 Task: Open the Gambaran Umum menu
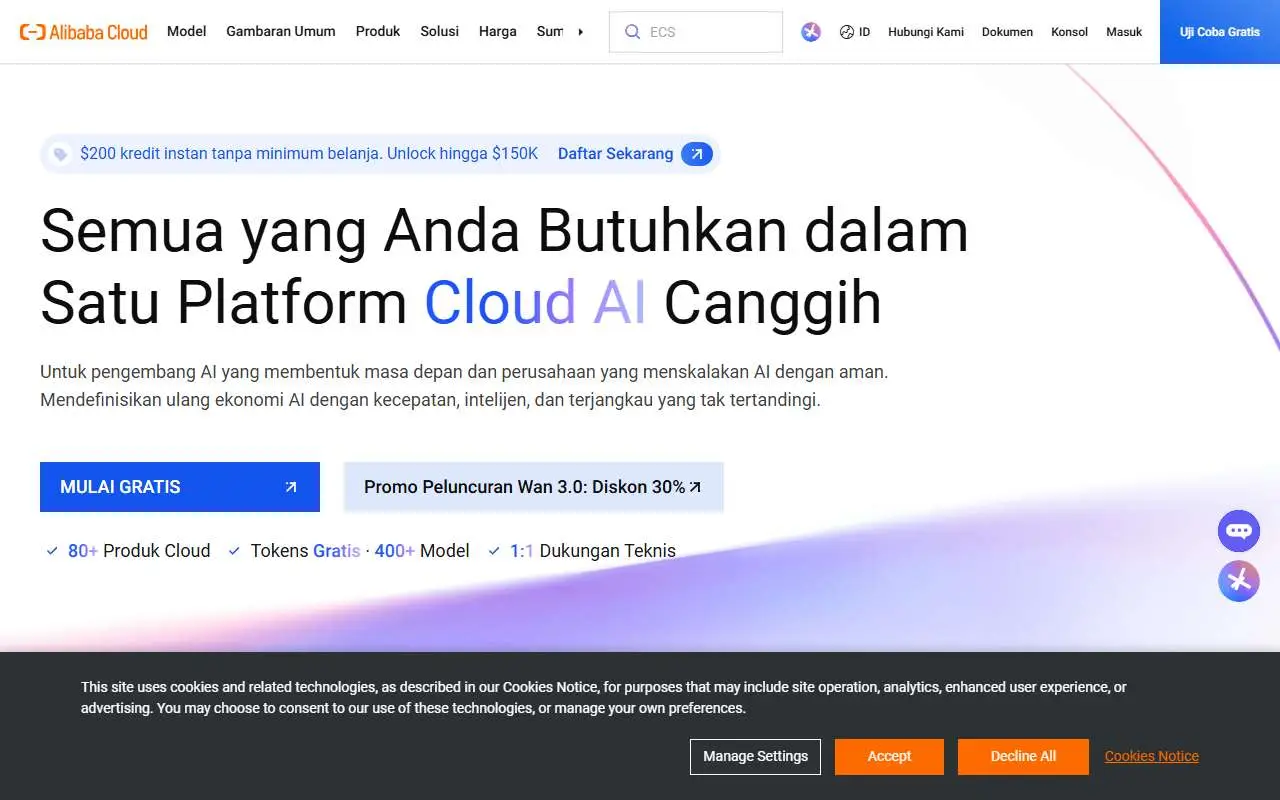(281, 32)
